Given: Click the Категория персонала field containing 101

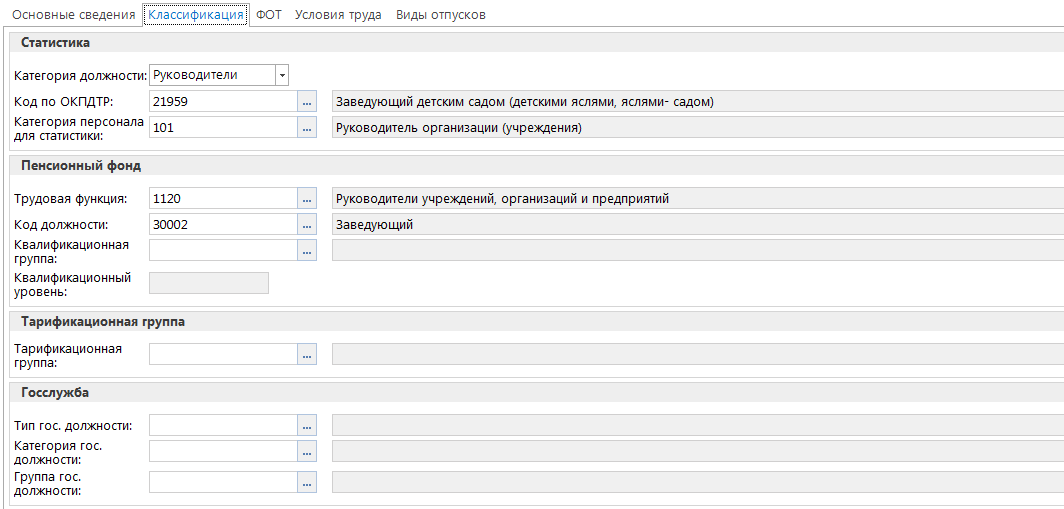Looking at the screenshot, I should click(222, 128).
